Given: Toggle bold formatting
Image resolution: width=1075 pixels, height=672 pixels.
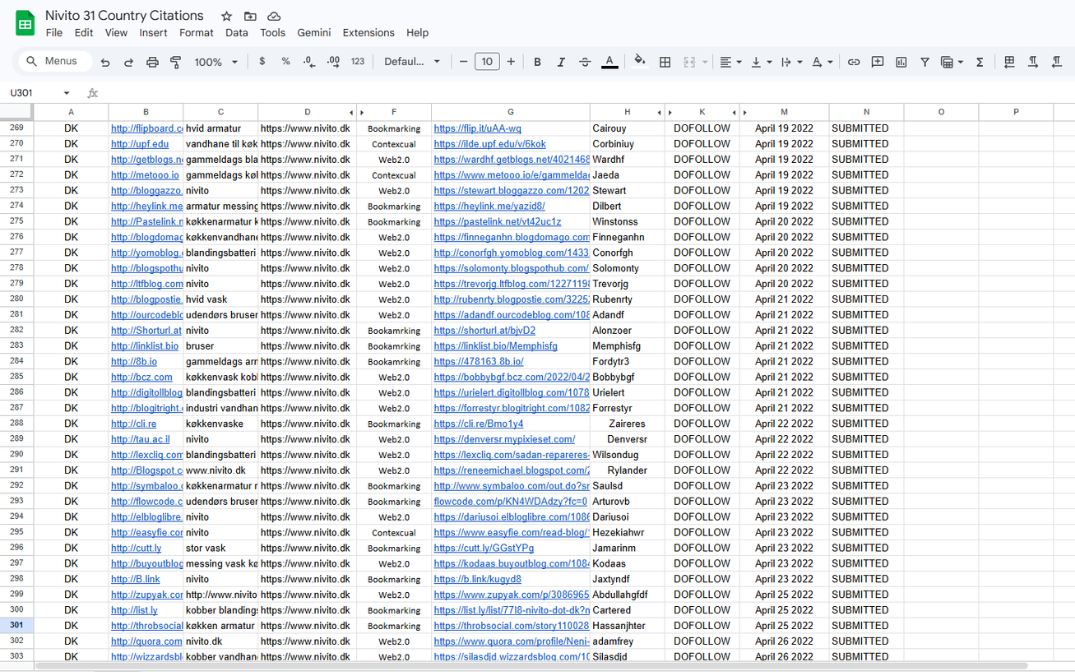Looking at the screenshot, I should (537, 62).
